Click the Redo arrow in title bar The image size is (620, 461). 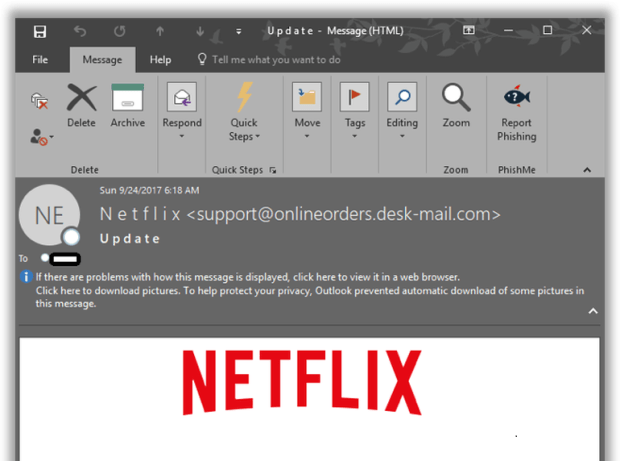click(x=120, y=31)
